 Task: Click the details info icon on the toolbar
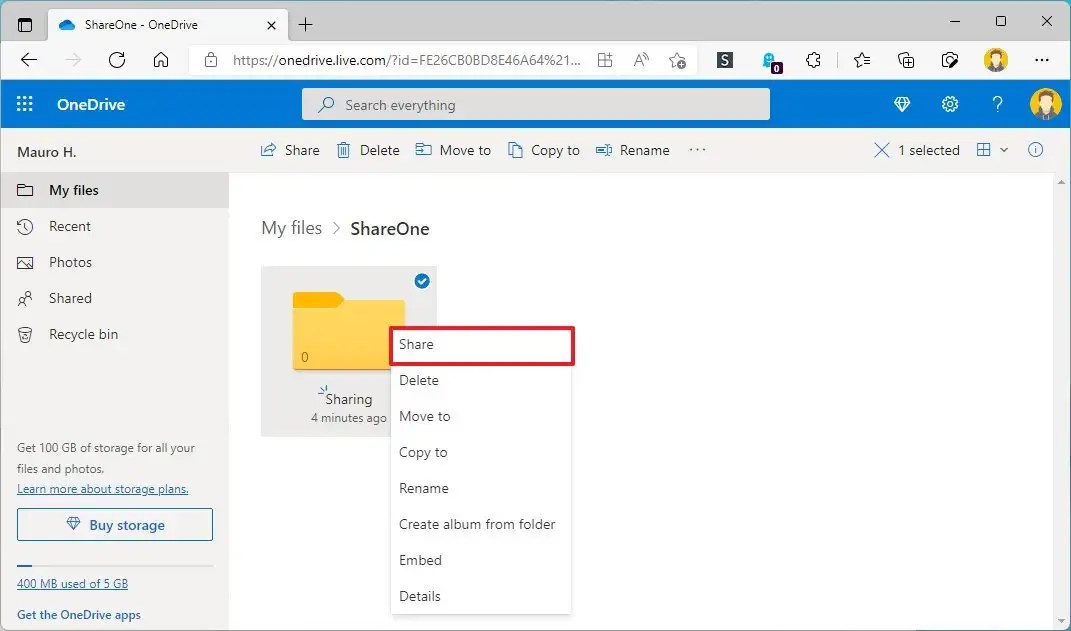click(x=1035, y=150)
